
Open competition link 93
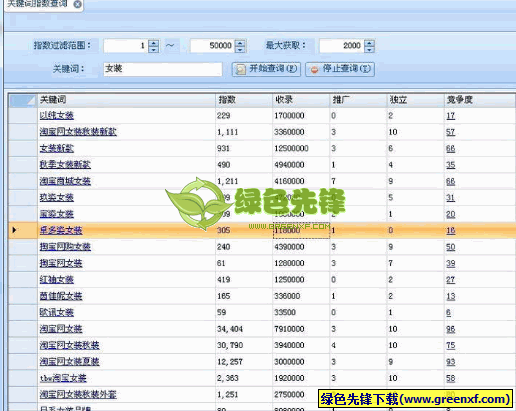(x=451, y=362)
